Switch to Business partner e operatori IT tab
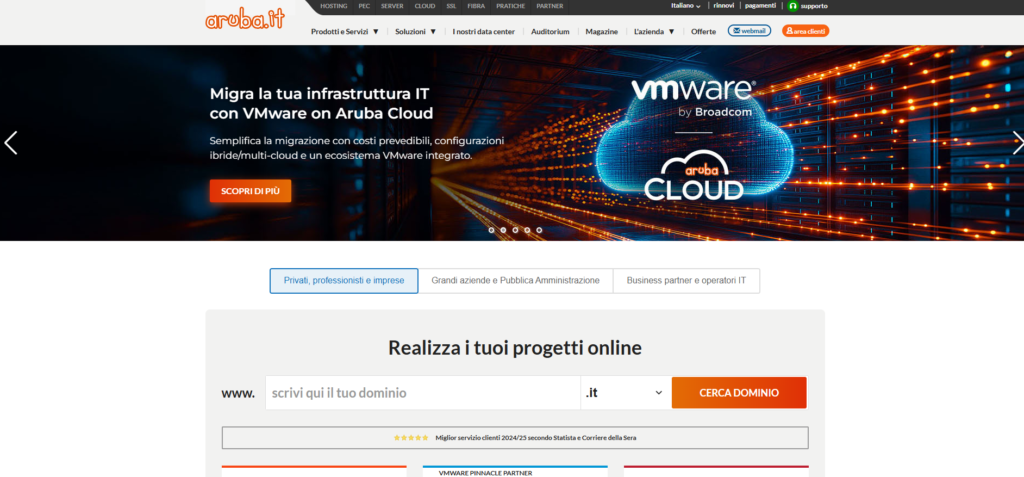The image size is (1024, 477). click(686, 280)
